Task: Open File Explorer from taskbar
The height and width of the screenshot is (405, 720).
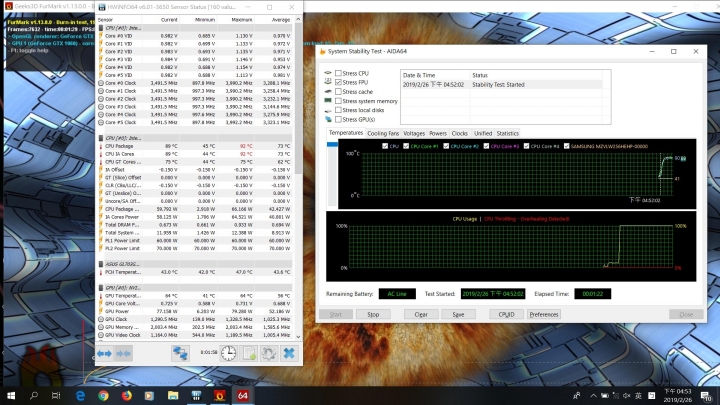Action: click(x=173, y=395)
